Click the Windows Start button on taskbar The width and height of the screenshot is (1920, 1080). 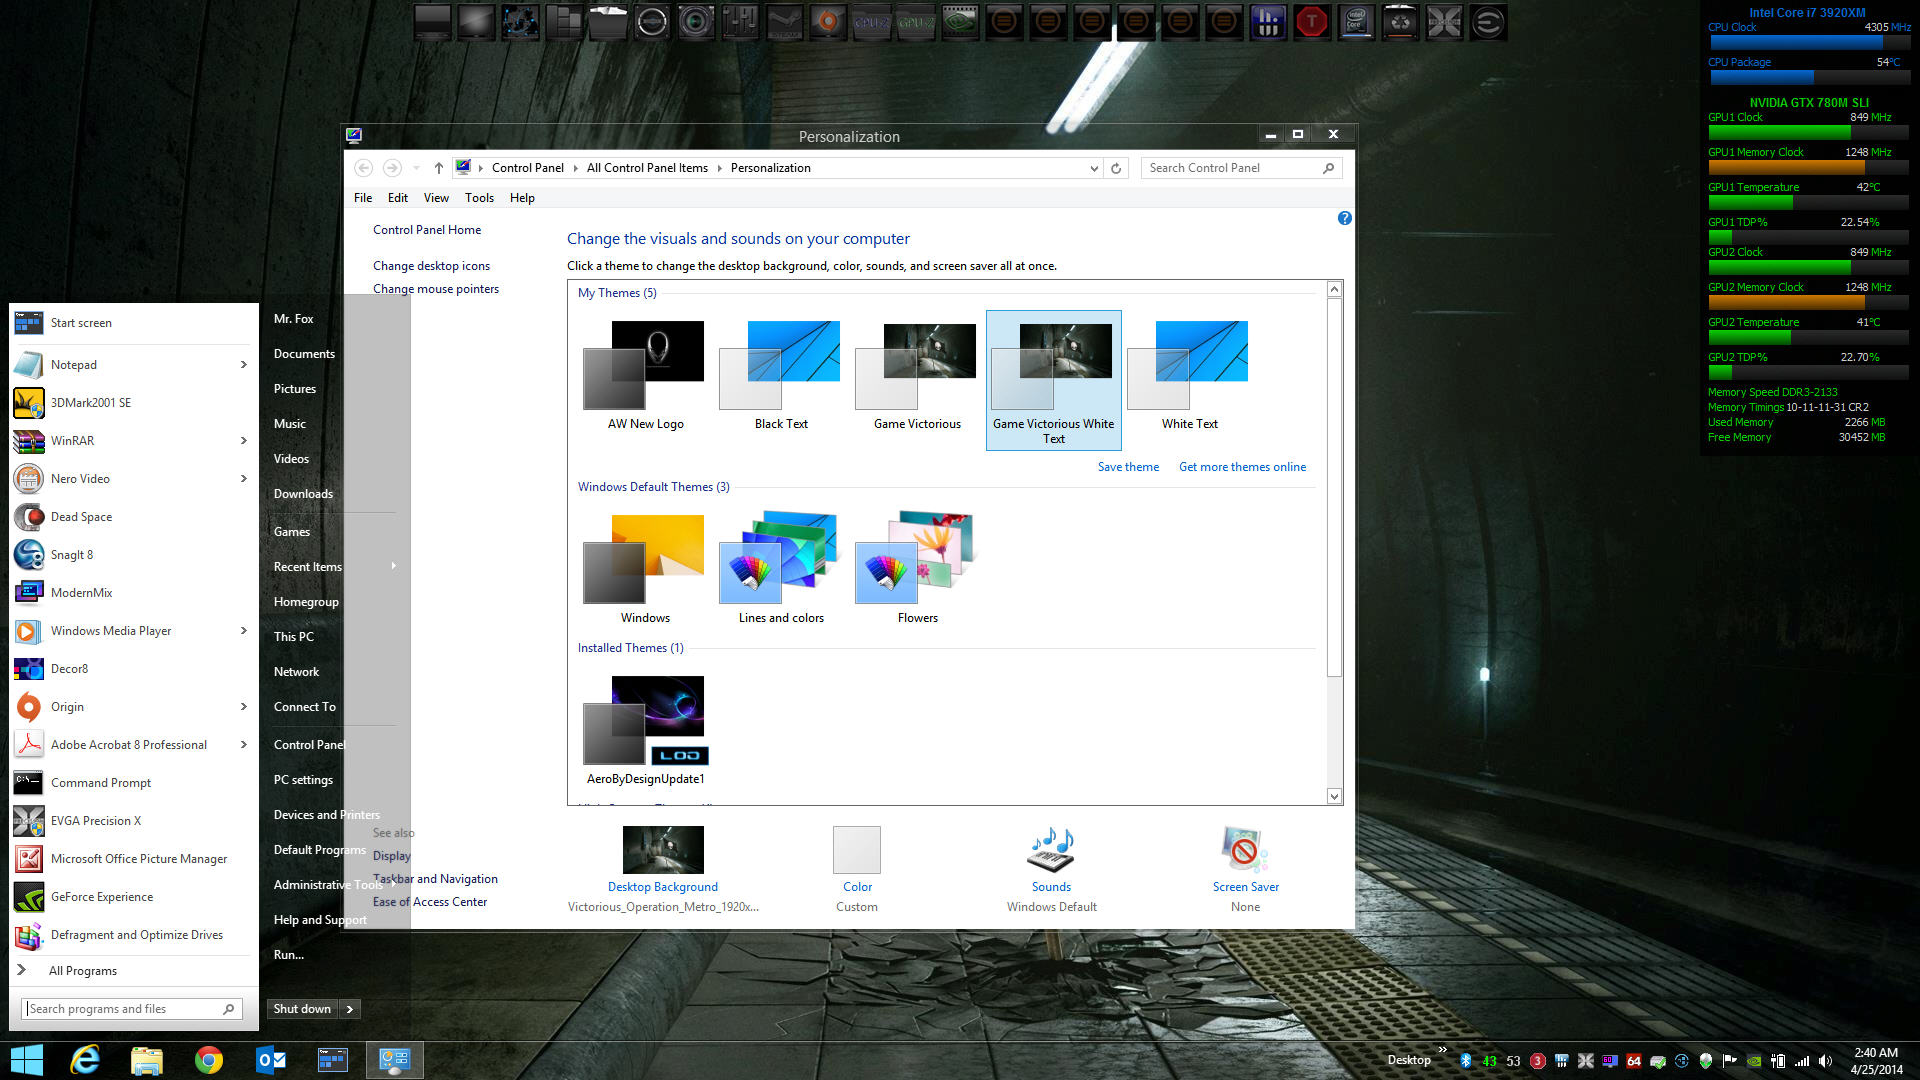tap(27, 1060)
